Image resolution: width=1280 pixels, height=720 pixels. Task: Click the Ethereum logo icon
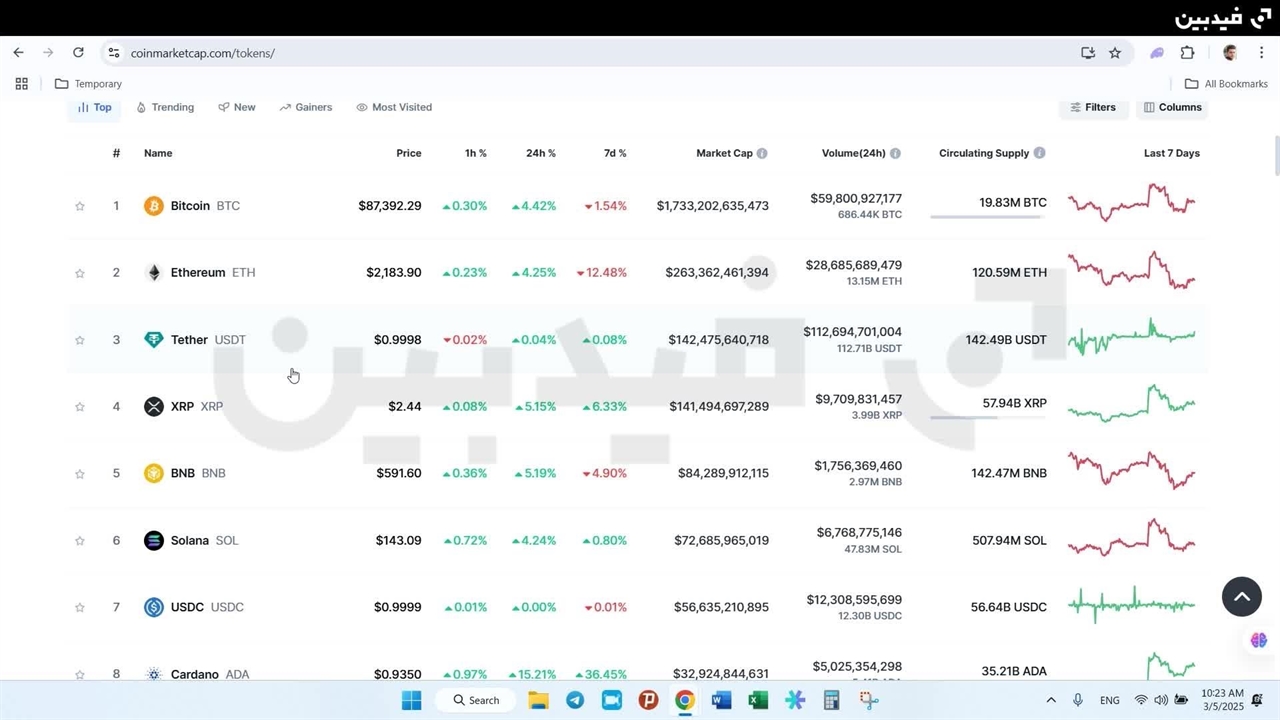coord(153,273)
